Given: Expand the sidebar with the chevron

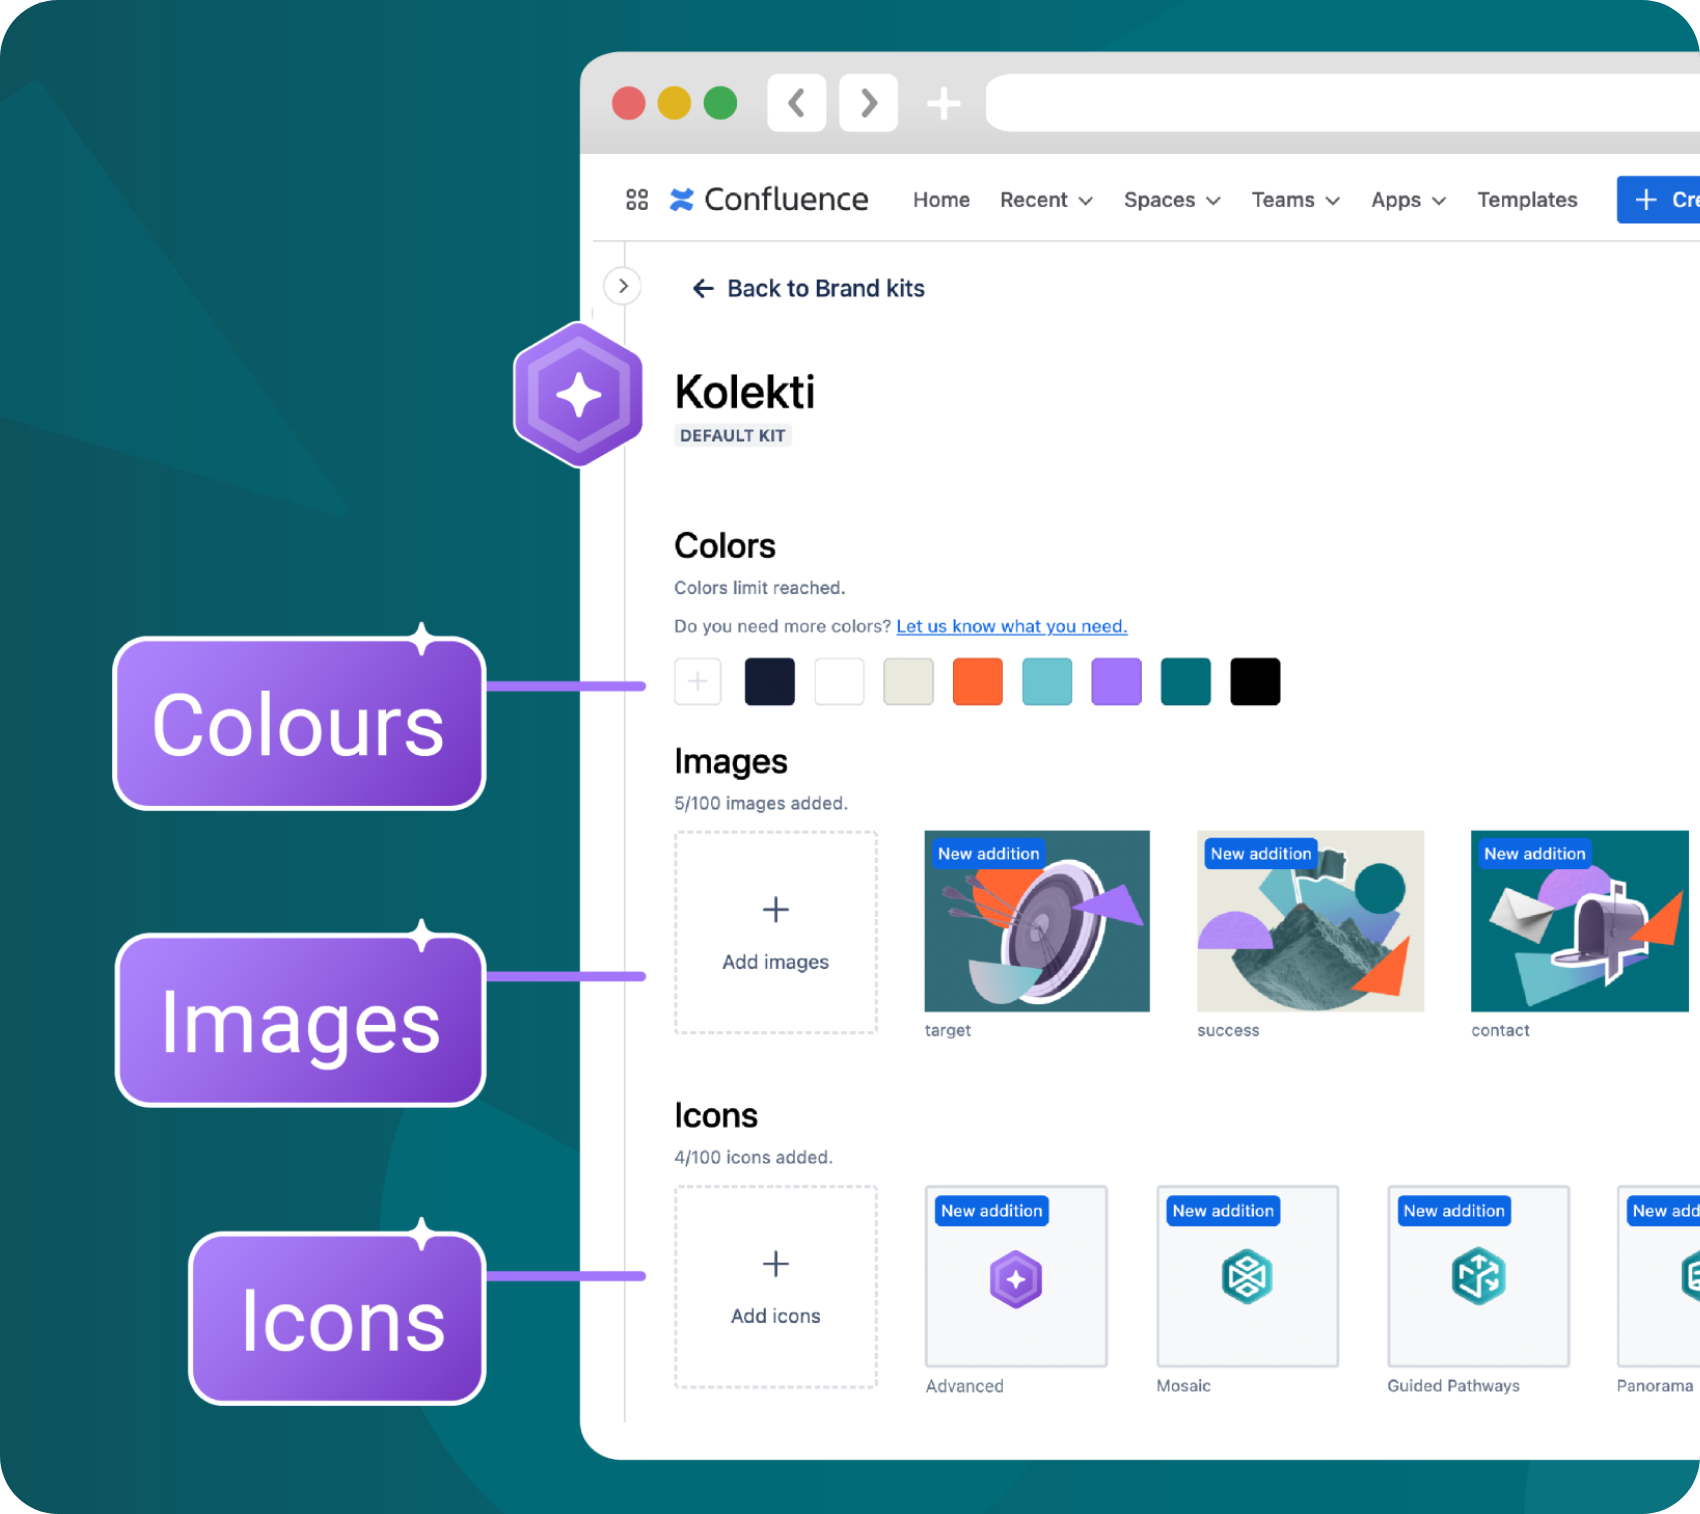Looking at the screenshot, I should click(623, 286).
